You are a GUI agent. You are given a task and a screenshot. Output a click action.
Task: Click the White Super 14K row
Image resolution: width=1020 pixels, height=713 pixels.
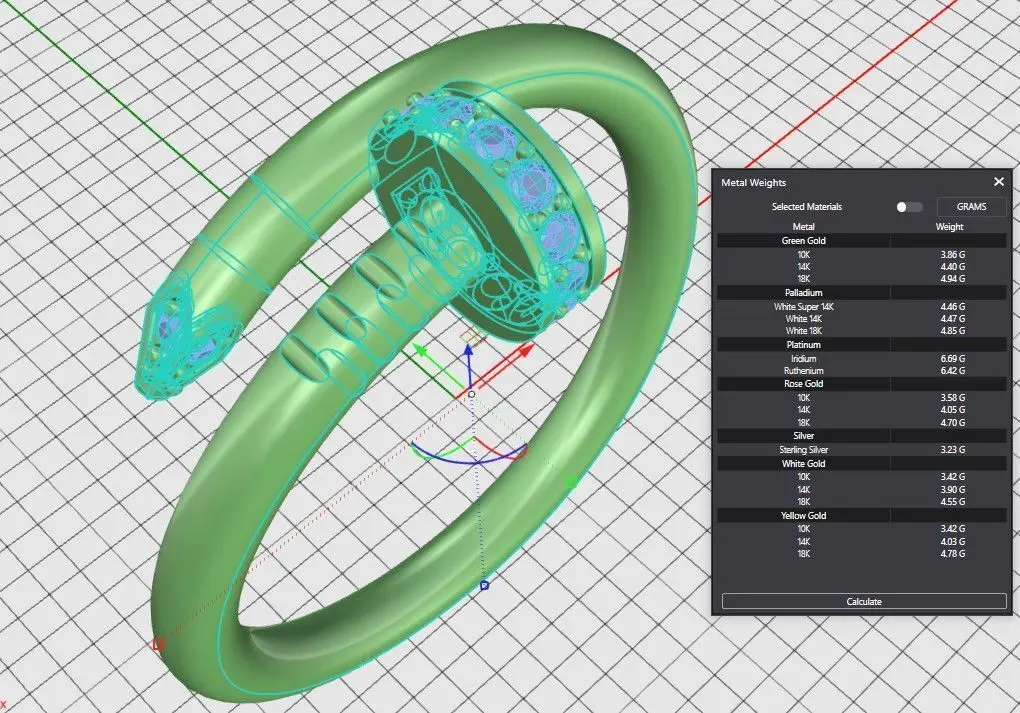tap(862, 306)
